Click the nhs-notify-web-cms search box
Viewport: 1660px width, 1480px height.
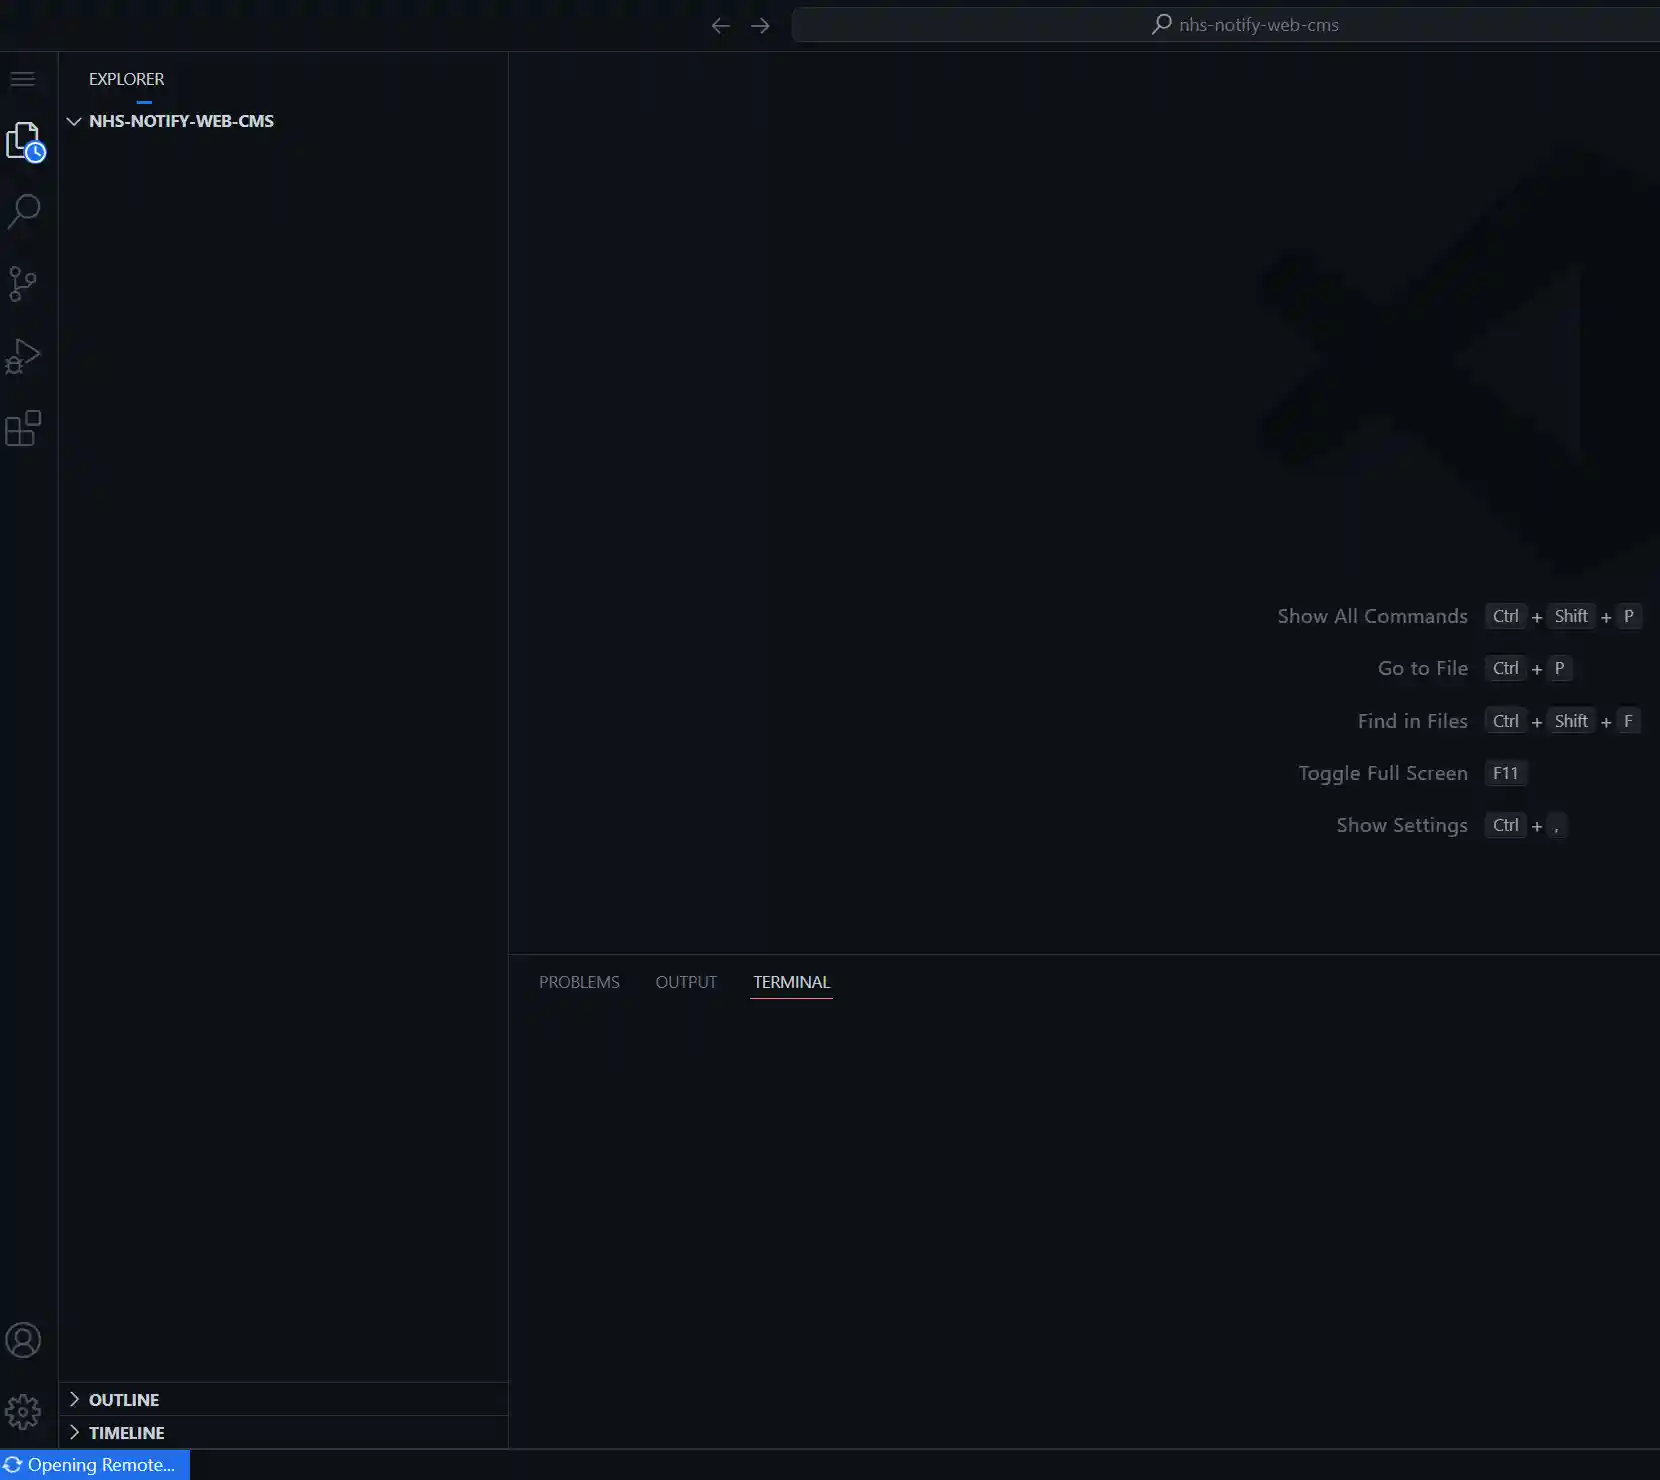[x=1226, y=25]
